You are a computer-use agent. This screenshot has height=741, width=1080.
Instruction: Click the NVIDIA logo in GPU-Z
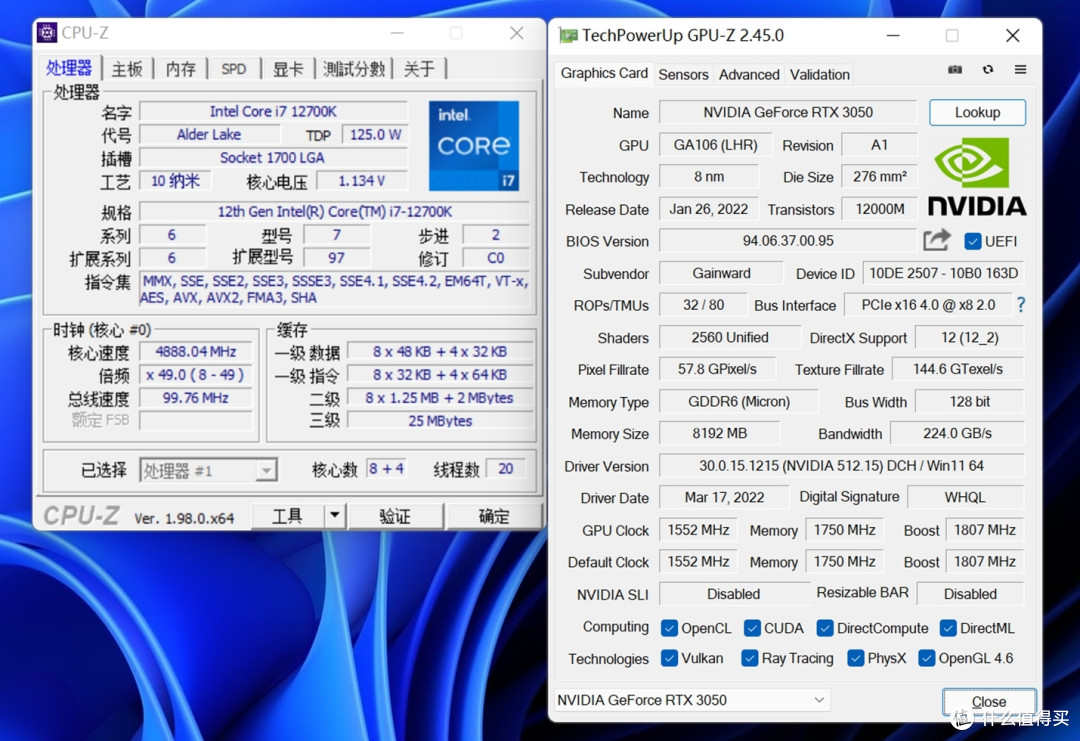[x=977, y=177]
